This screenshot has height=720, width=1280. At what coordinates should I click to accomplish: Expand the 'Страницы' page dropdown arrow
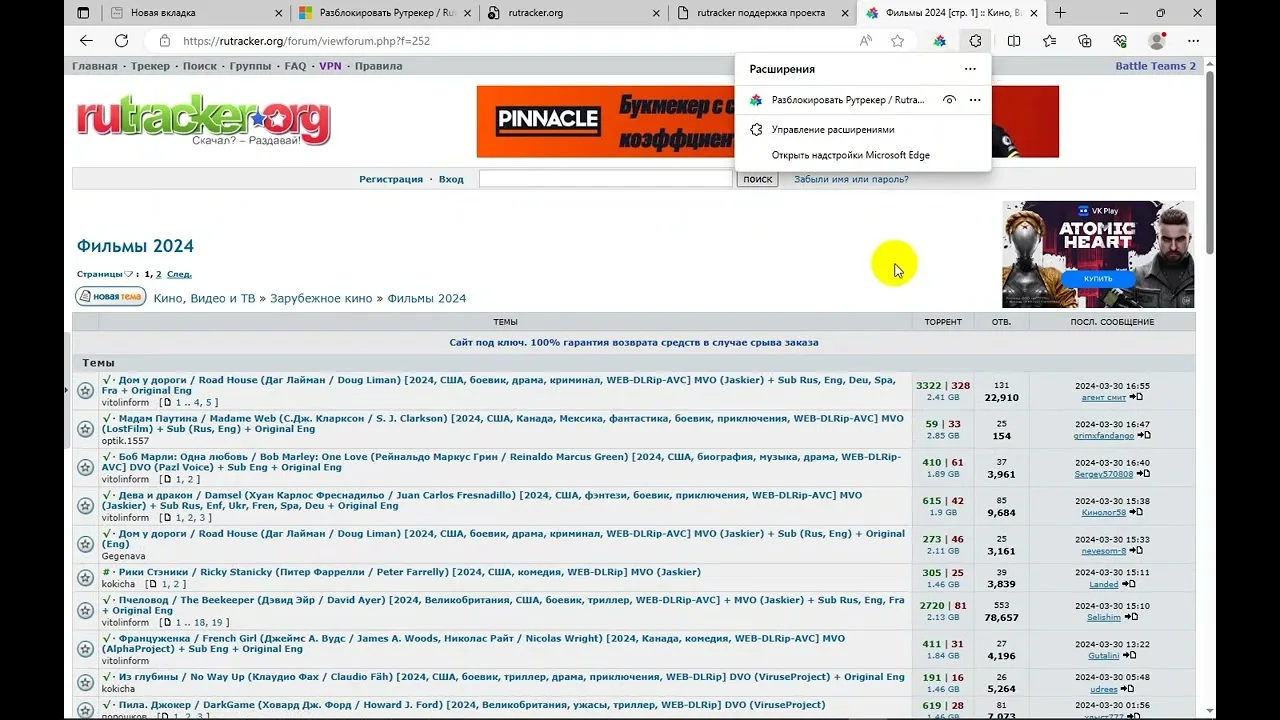click(x=128, y=274)
